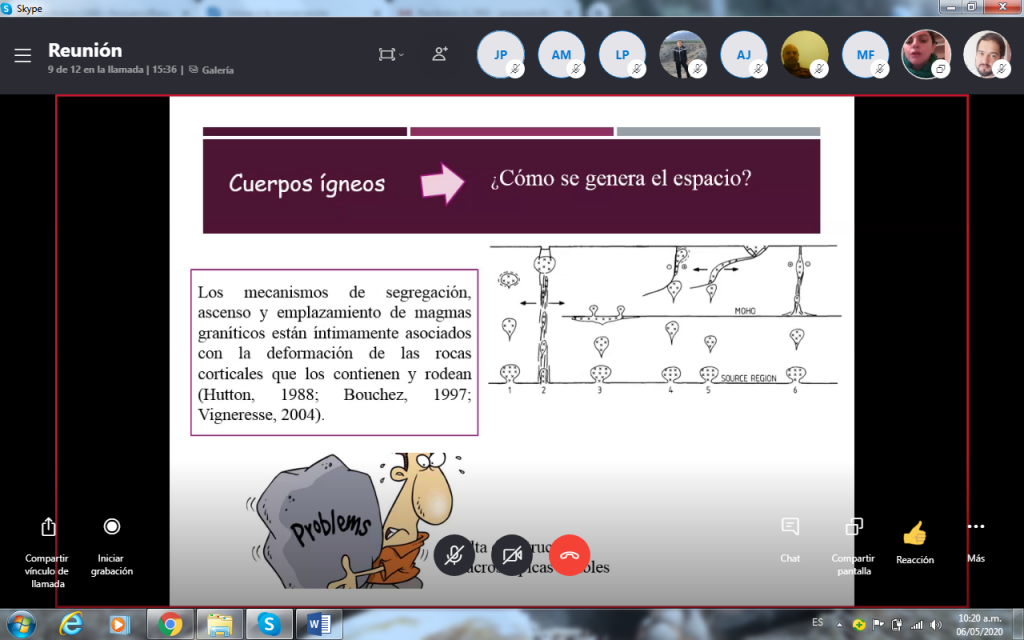Click the shared slide presentation area
The image size is (1024, 640).
click(512, 351)
